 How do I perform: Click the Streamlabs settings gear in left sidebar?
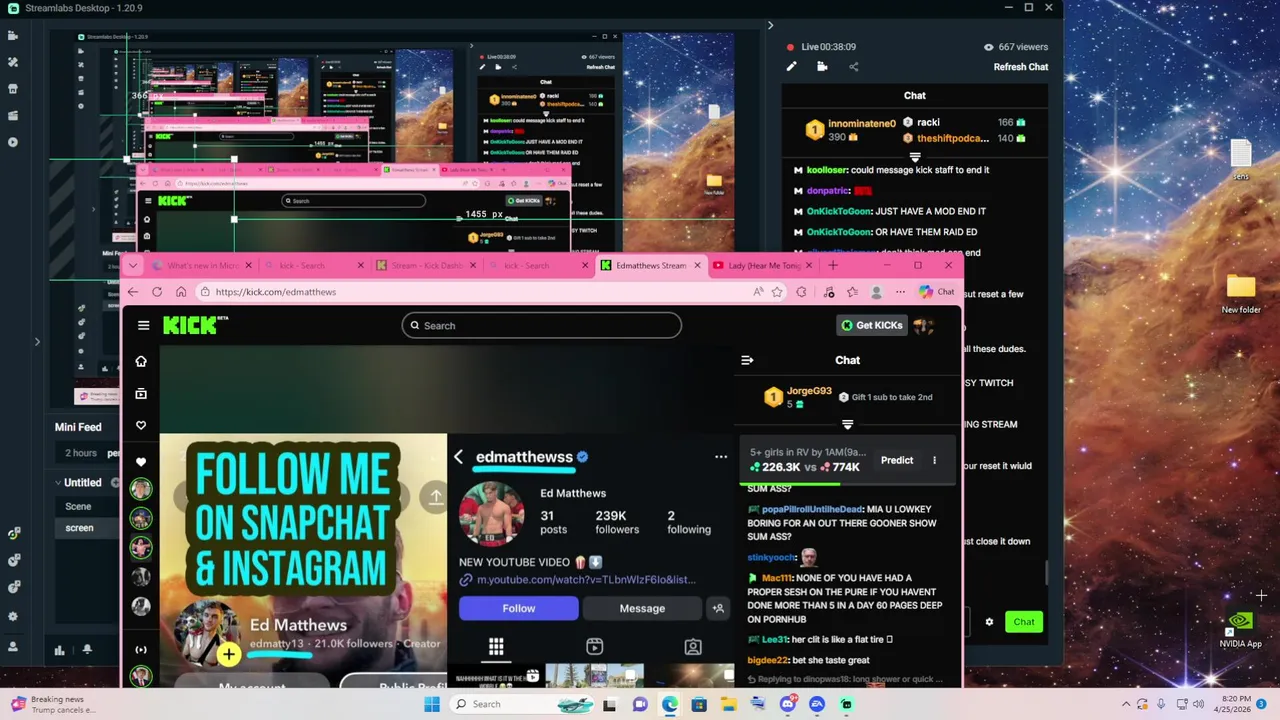click(x=13, y=616)
